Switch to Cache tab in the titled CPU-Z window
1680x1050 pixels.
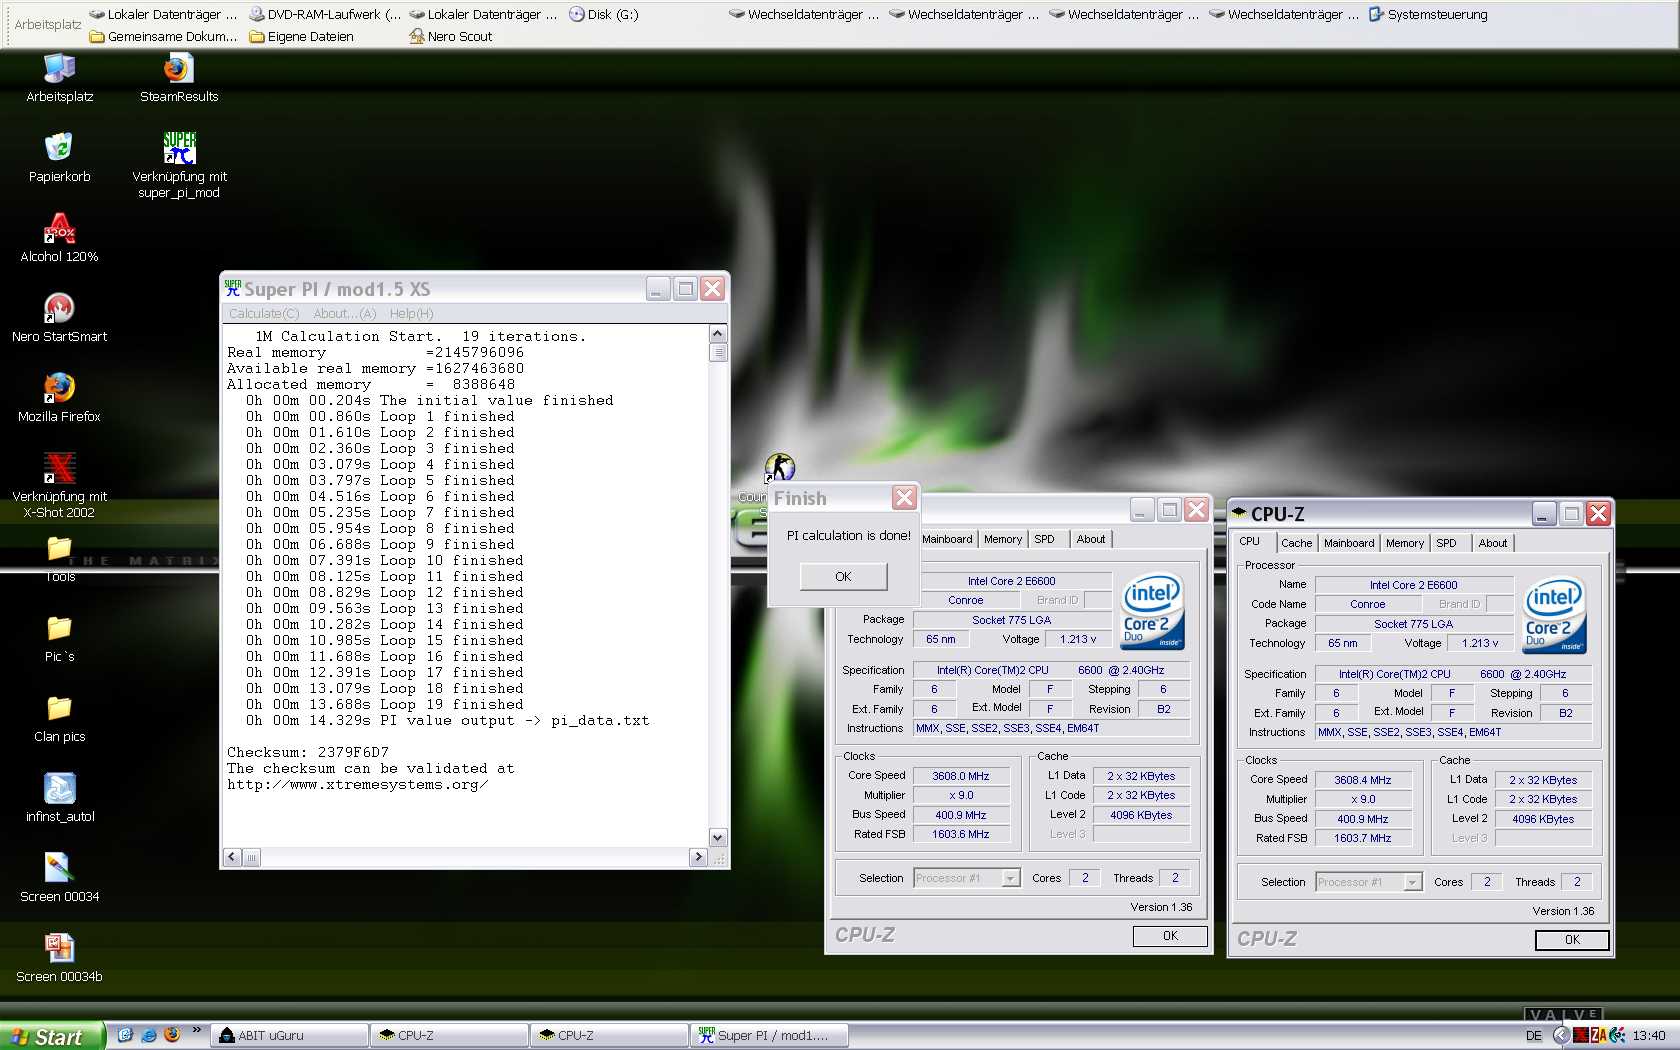pyautogui.click(x=1296, y=543)
